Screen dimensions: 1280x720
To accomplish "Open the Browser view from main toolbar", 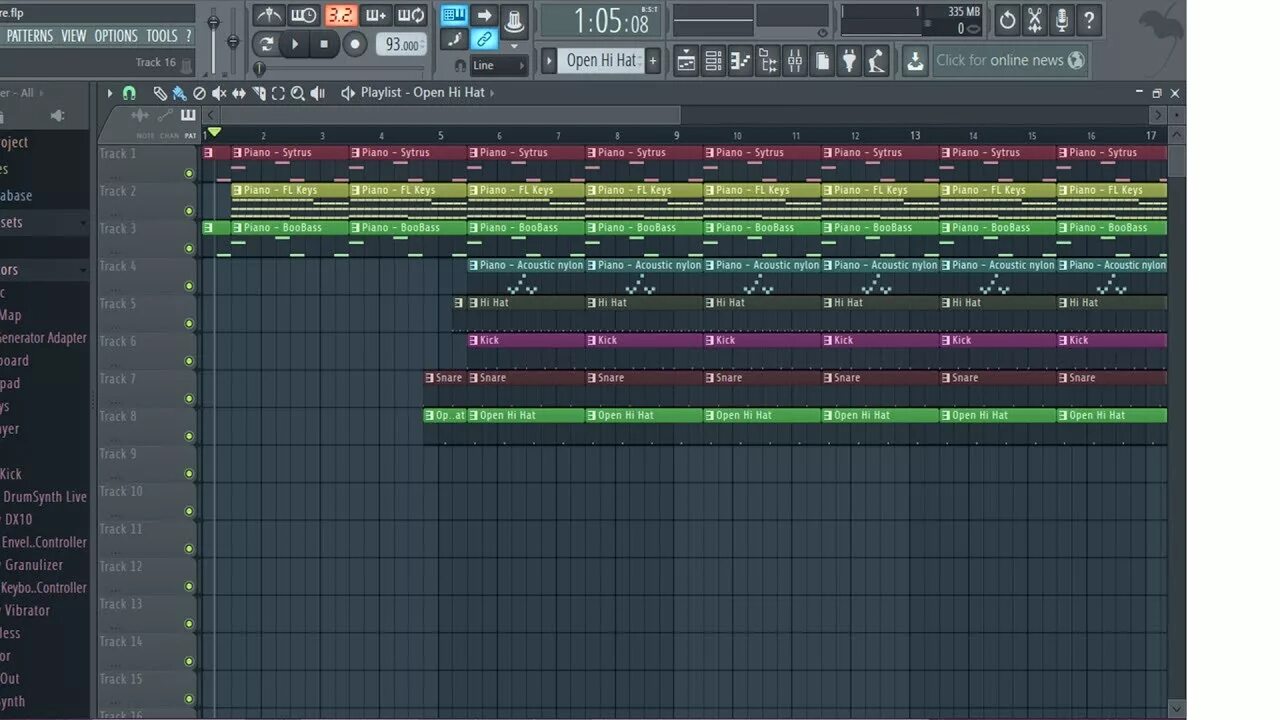I will click(x=768, y=61).
